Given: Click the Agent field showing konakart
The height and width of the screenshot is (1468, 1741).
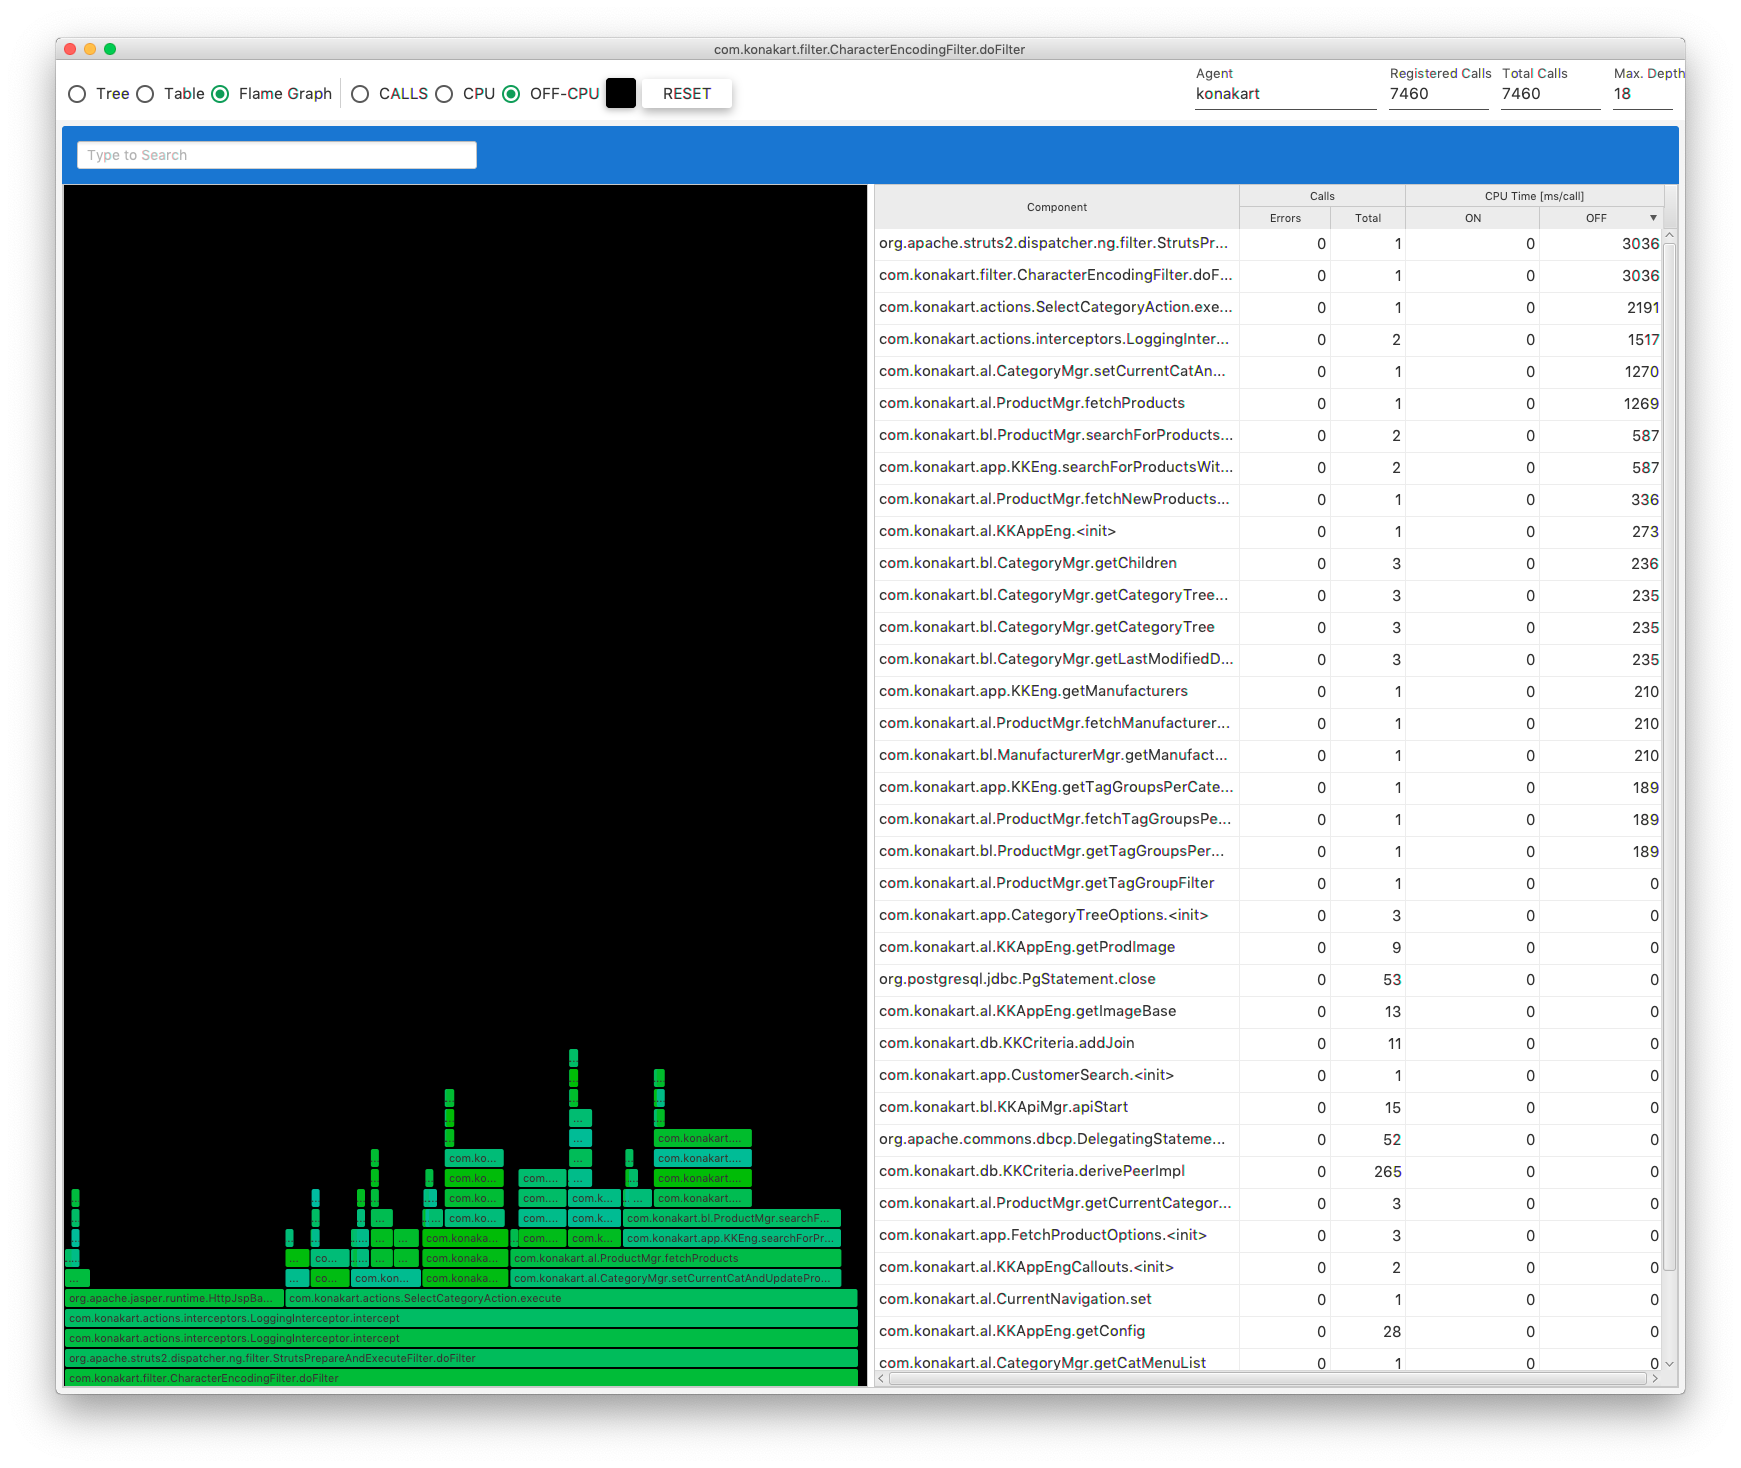Looking at the screenshot, I should (x=1285, y=94).
